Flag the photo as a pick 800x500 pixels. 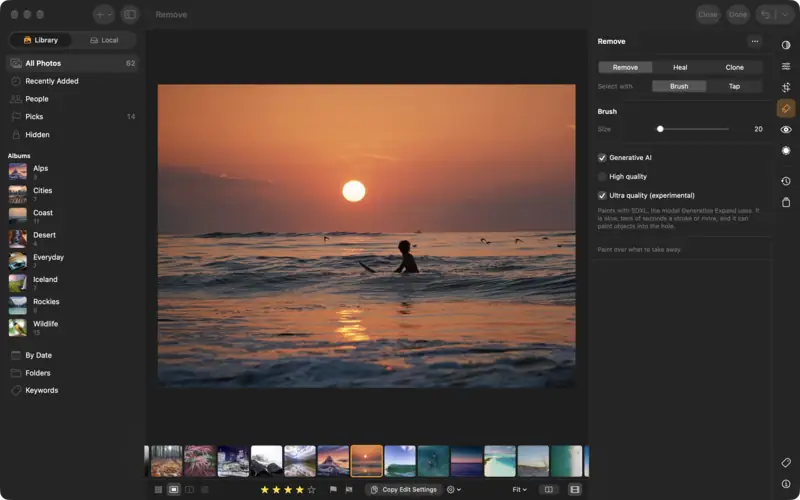point(333,489)
